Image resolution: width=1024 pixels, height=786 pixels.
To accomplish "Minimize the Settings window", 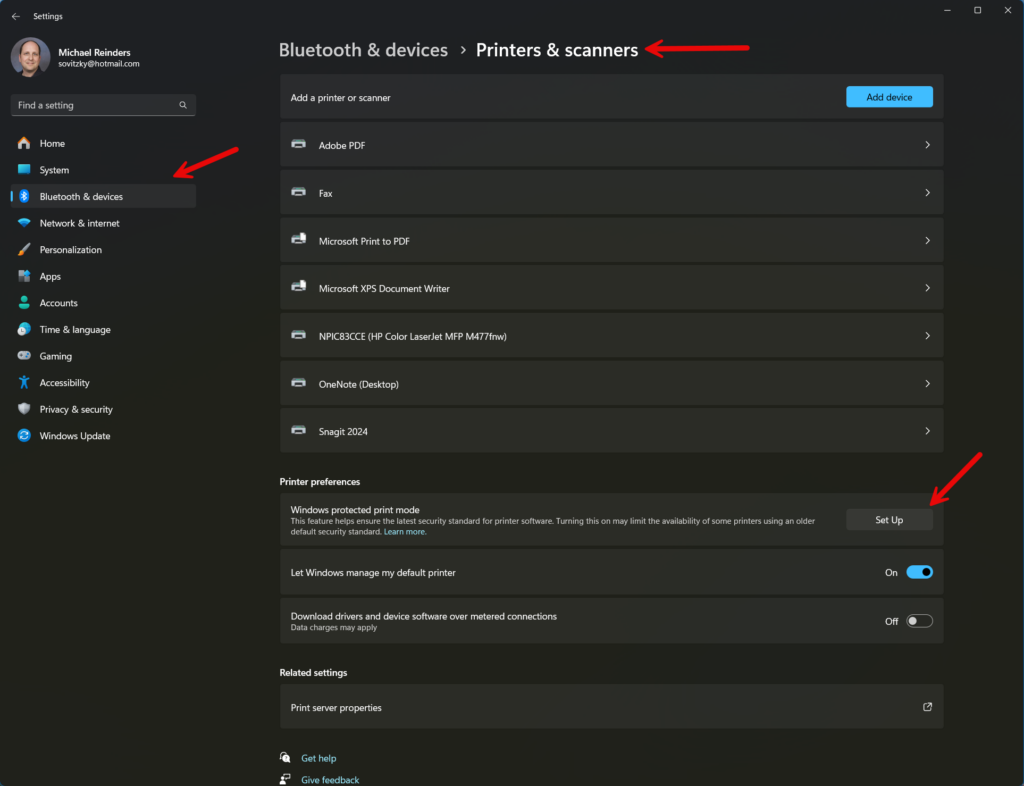I will [x=947, y=10].
